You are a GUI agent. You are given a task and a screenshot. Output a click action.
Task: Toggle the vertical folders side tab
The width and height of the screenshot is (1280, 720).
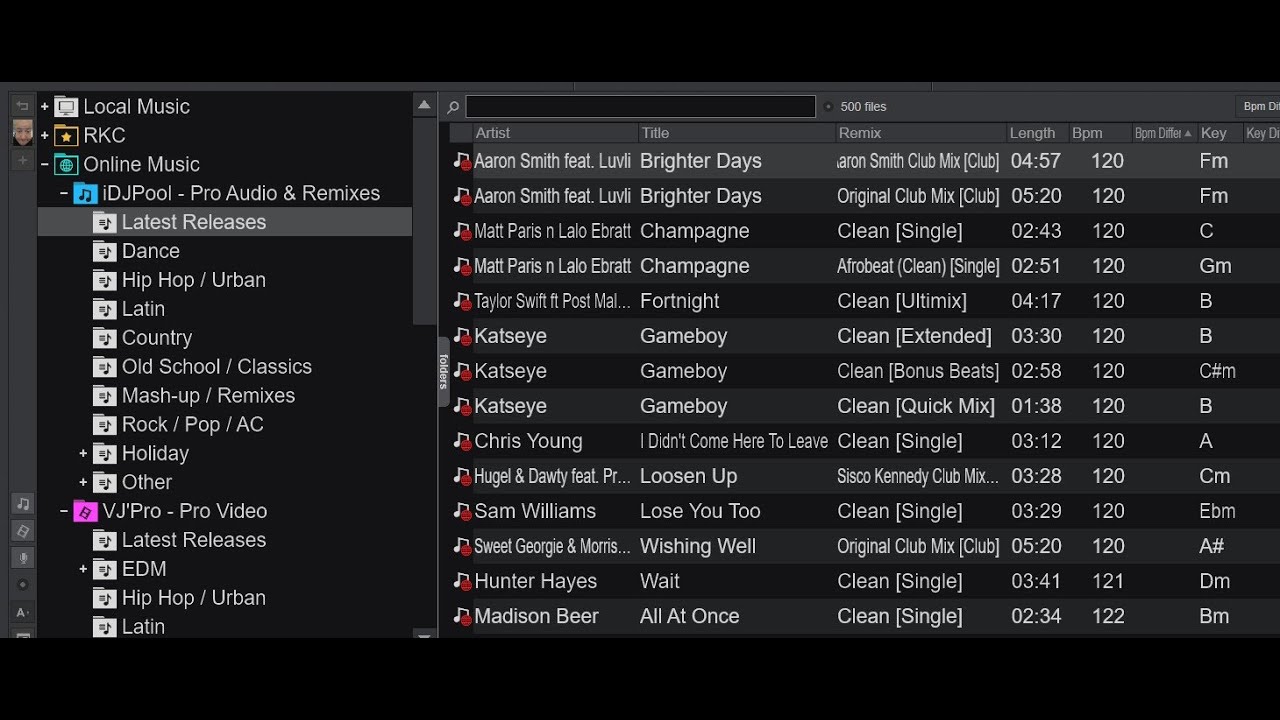(x=443, y=371)
